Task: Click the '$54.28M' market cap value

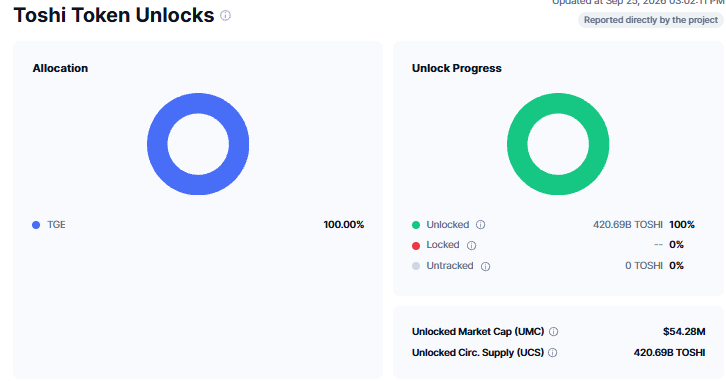Action: [x=684, y=331]
